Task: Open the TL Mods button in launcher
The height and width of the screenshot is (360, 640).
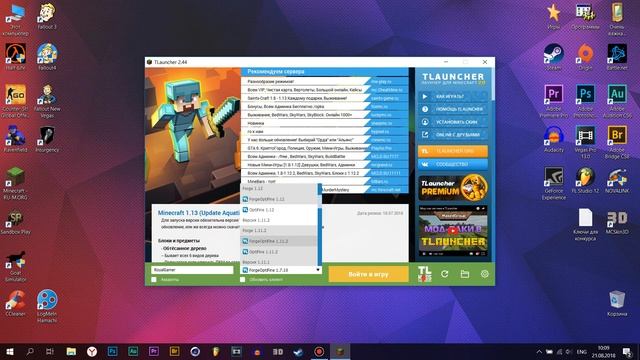Action: tap(424, 274)
